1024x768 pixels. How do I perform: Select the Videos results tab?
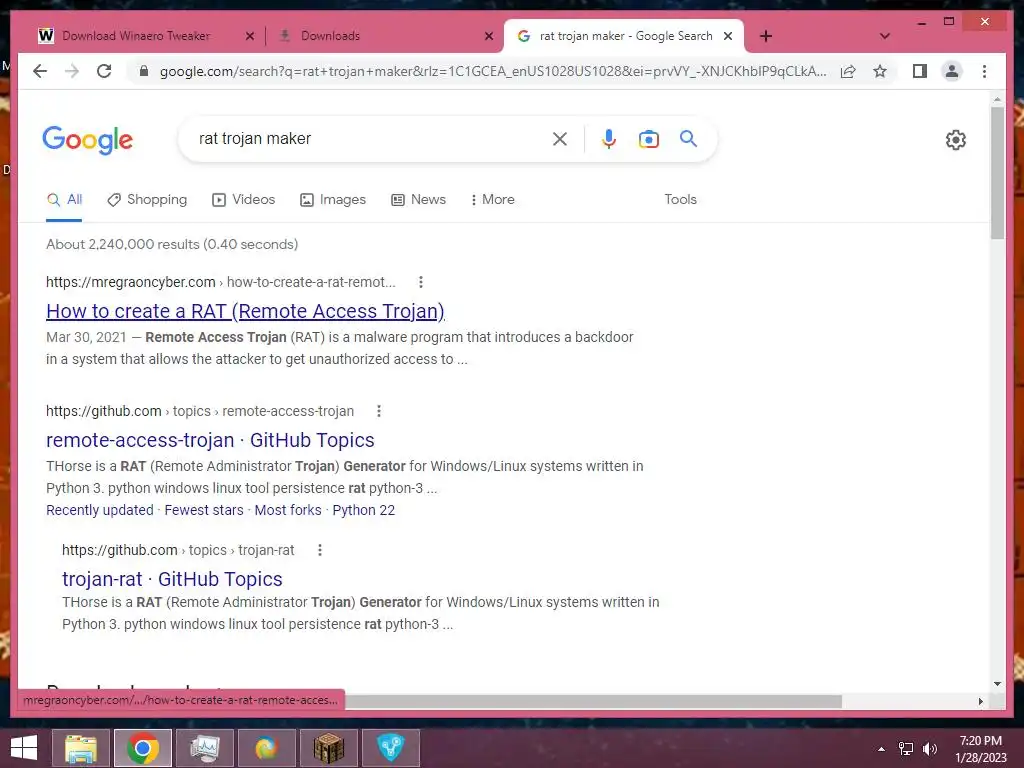coord(244,199)
